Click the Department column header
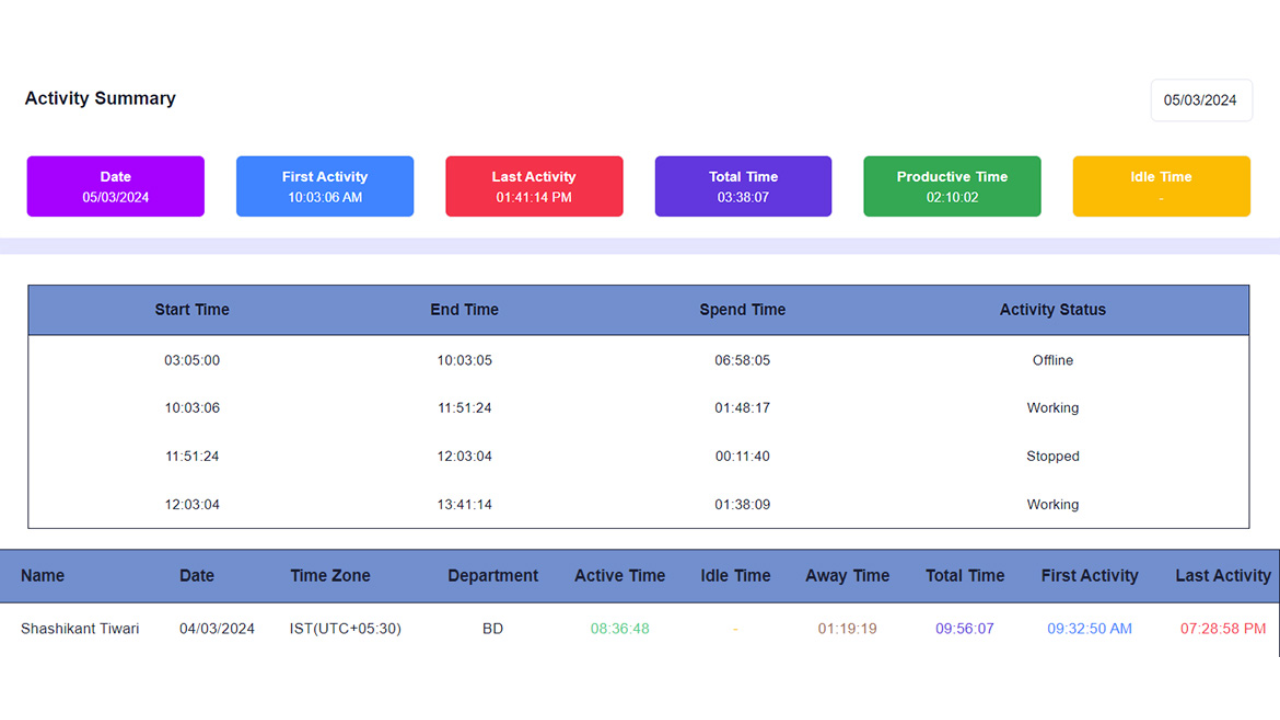The image size is (1280, 720). point(493,576)
